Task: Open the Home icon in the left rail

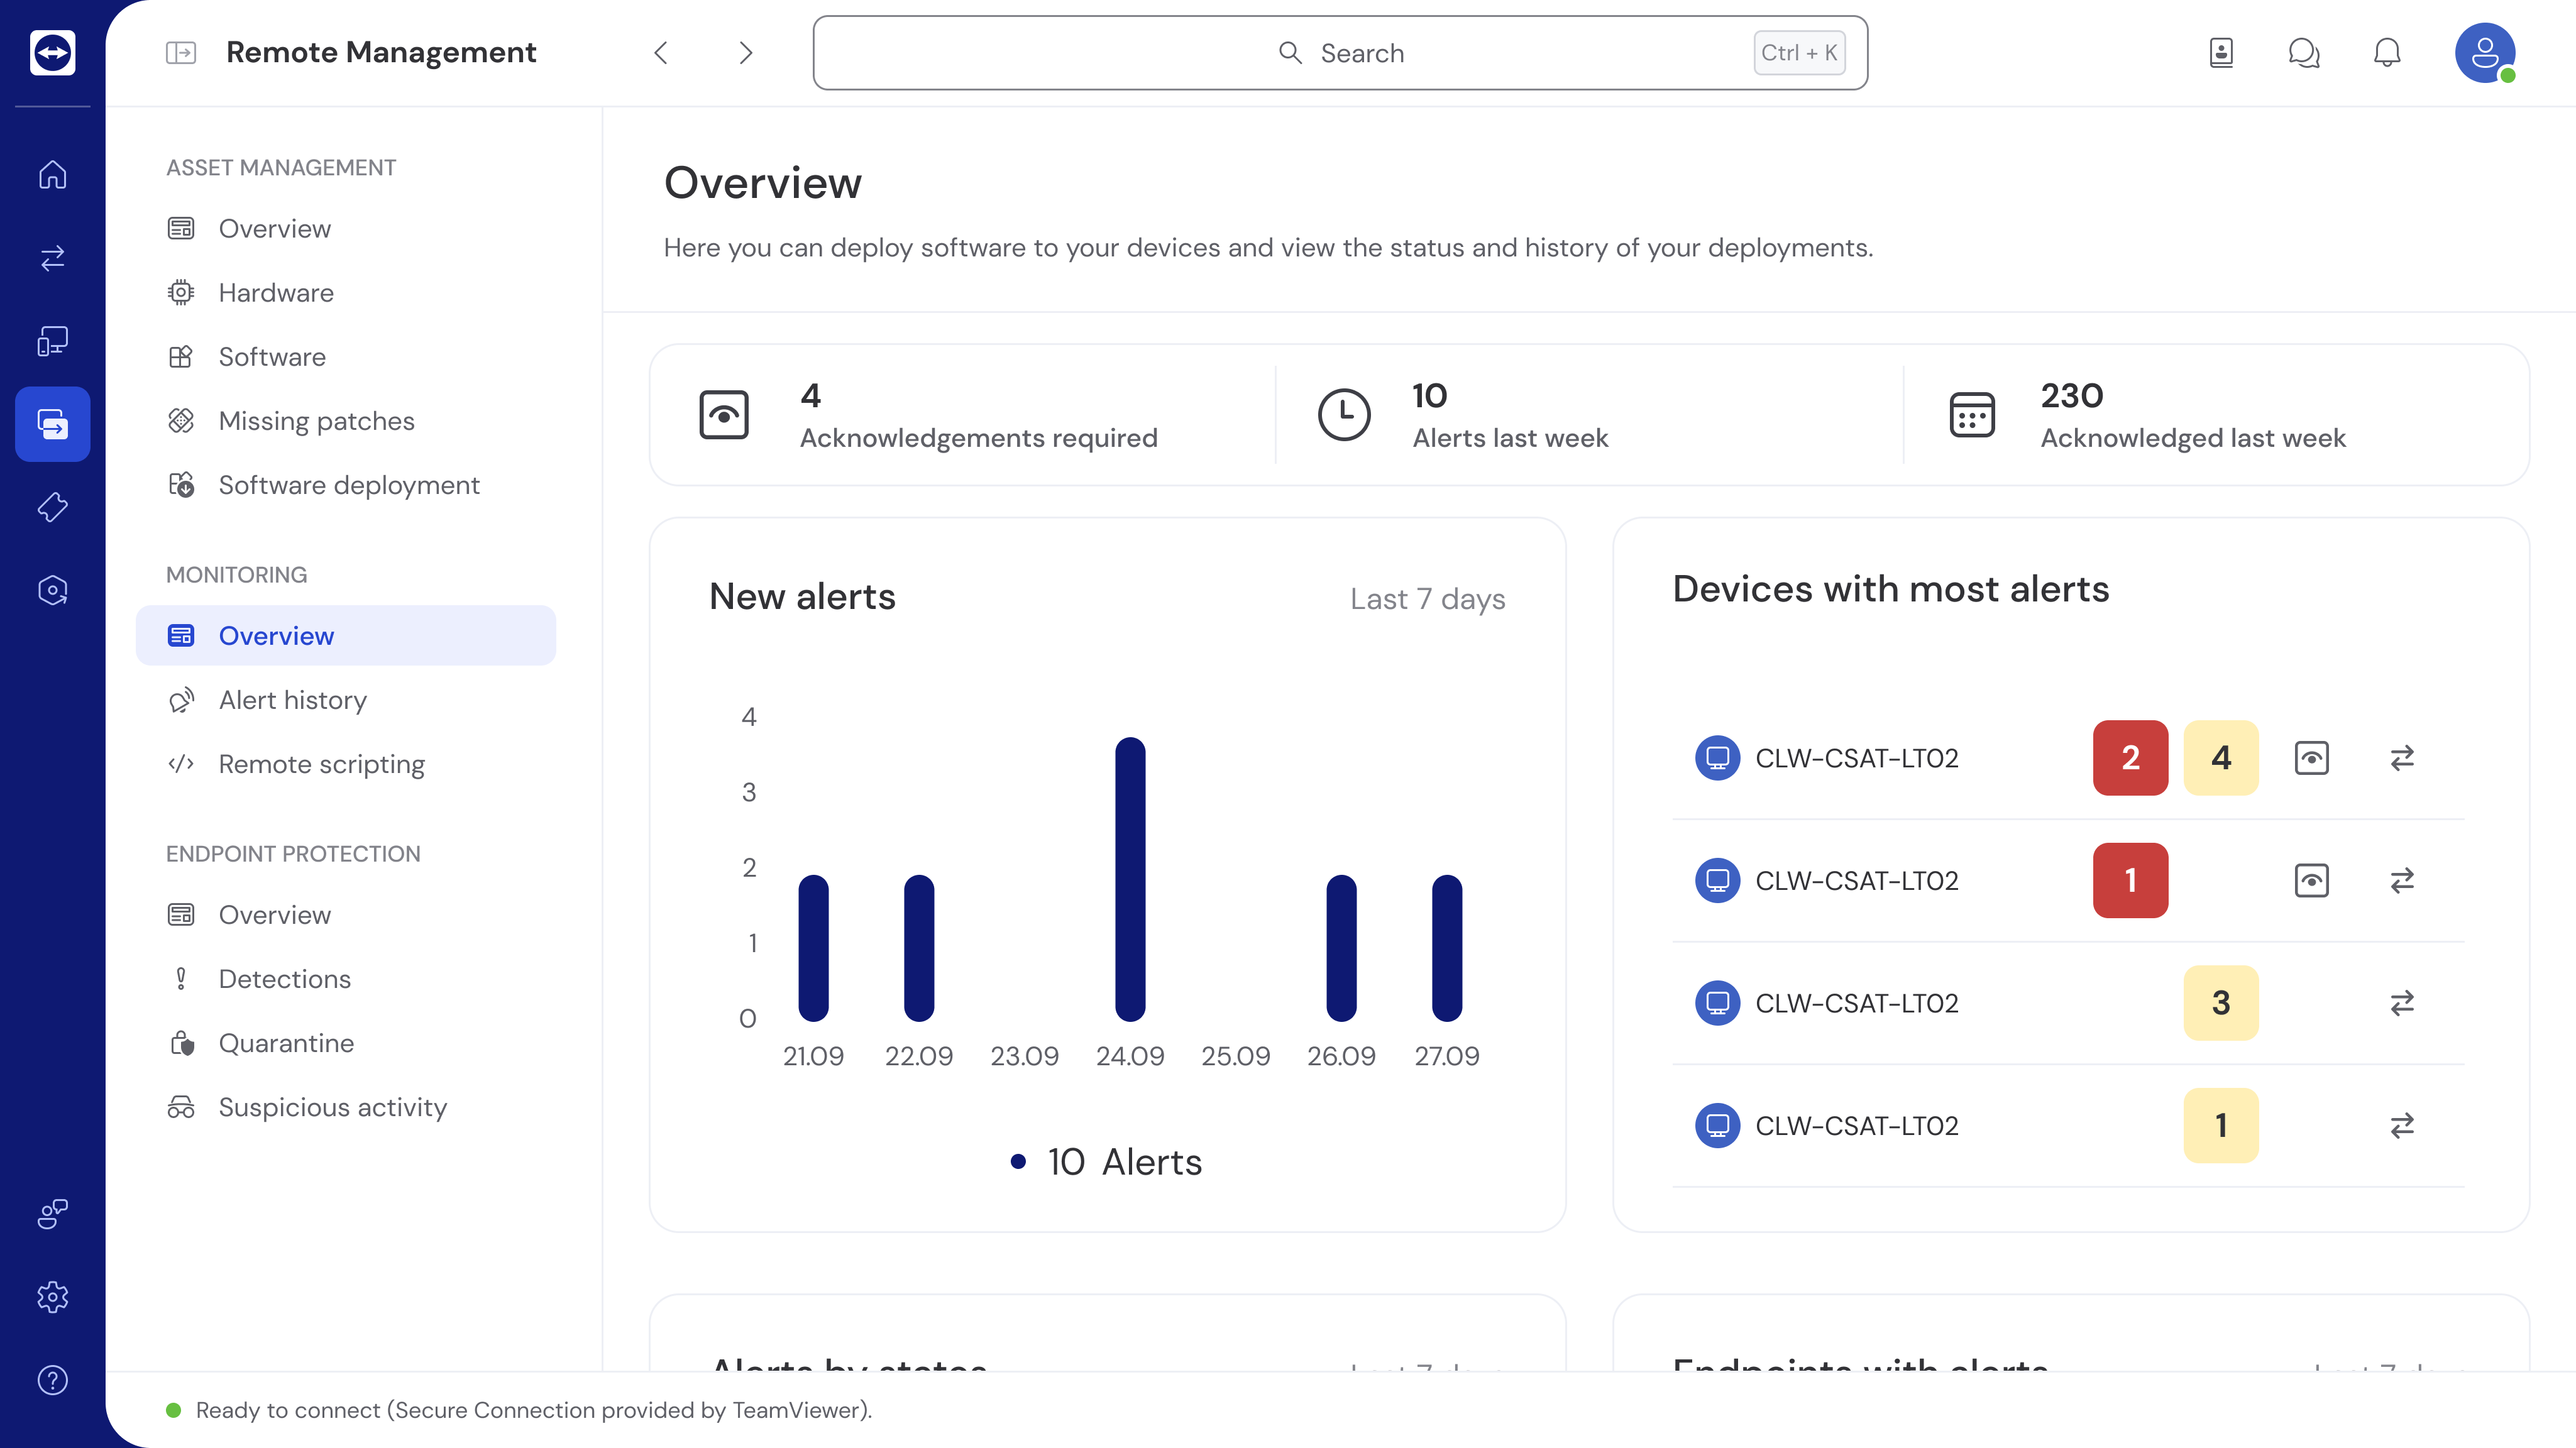Action: [52, 175]
